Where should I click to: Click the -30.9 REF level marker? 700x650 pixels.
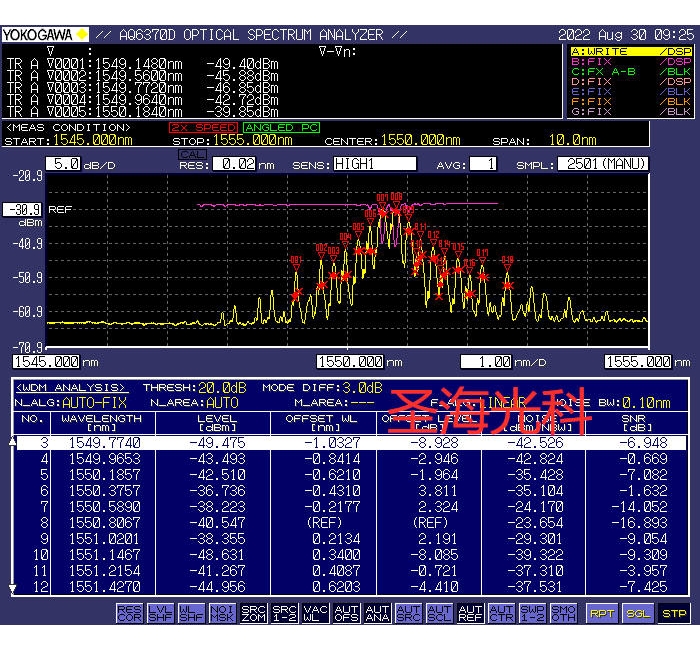22,210
